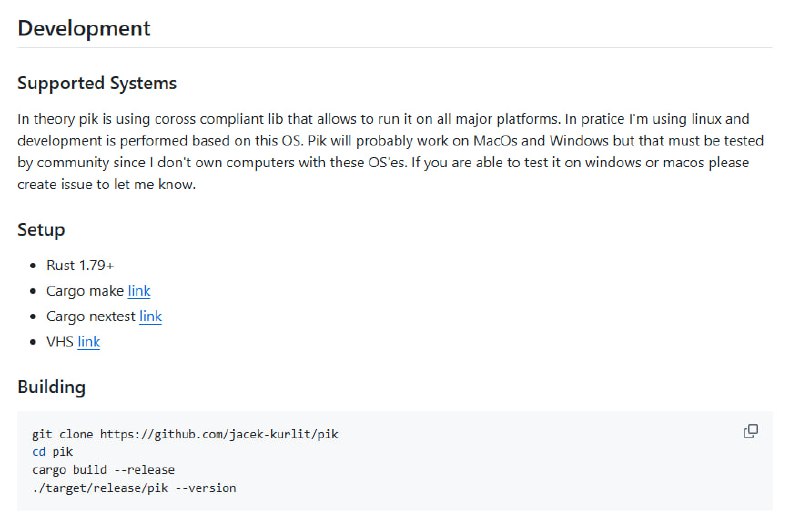Viewport: 800px width, 523px height.
Task: Click the phrase "In theory pik" in paragraph
Action: (x=60, y=119)
